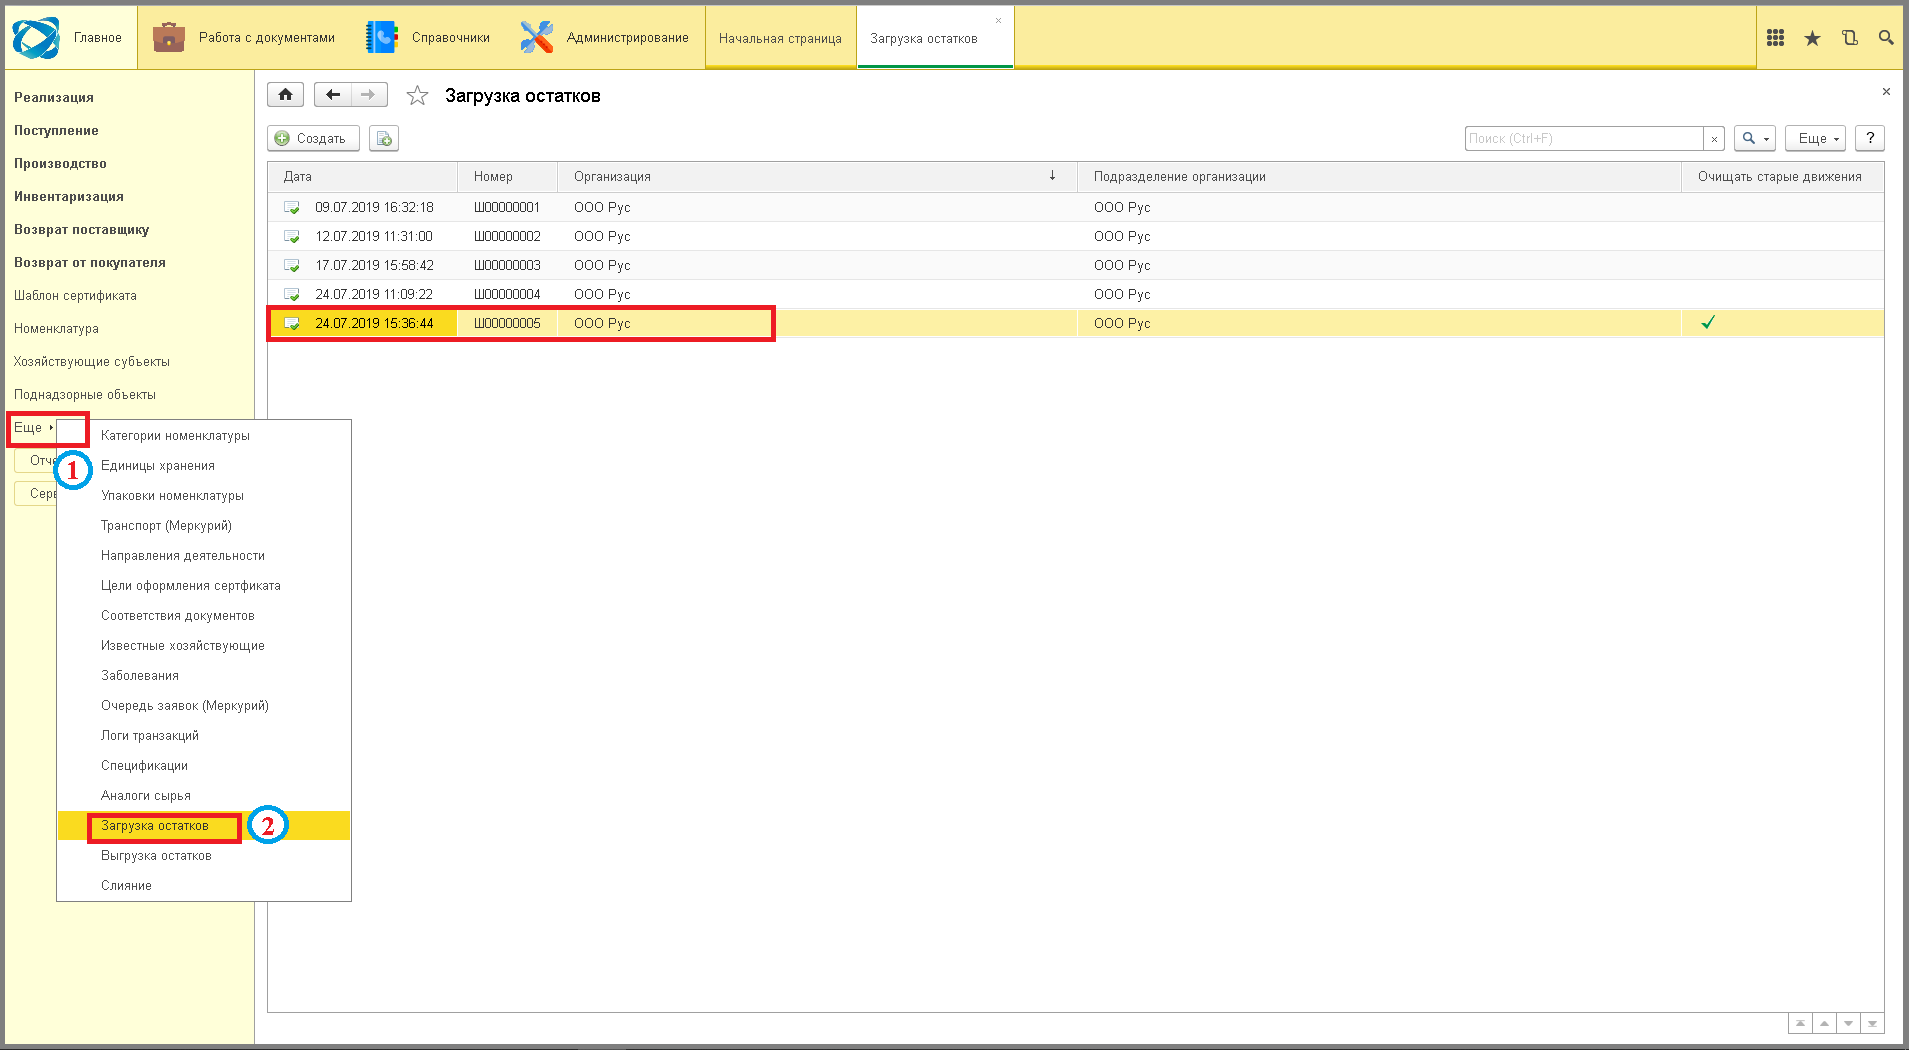Open Возврат поставщику in the sidebar
The width and height of the screenshot is (1909, 1050).
pos(81,230)
